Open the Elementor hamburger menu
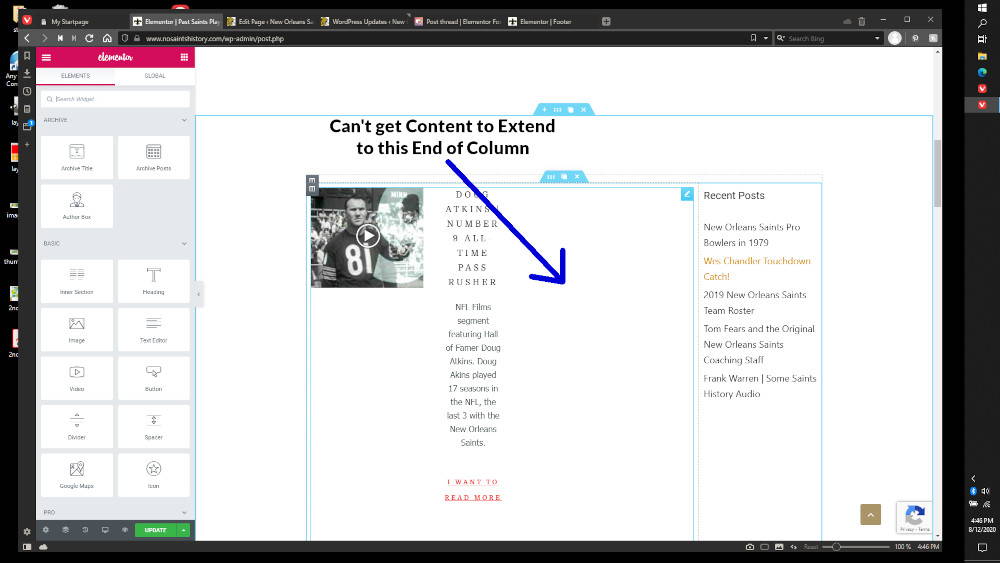 [x=47, y=57]
